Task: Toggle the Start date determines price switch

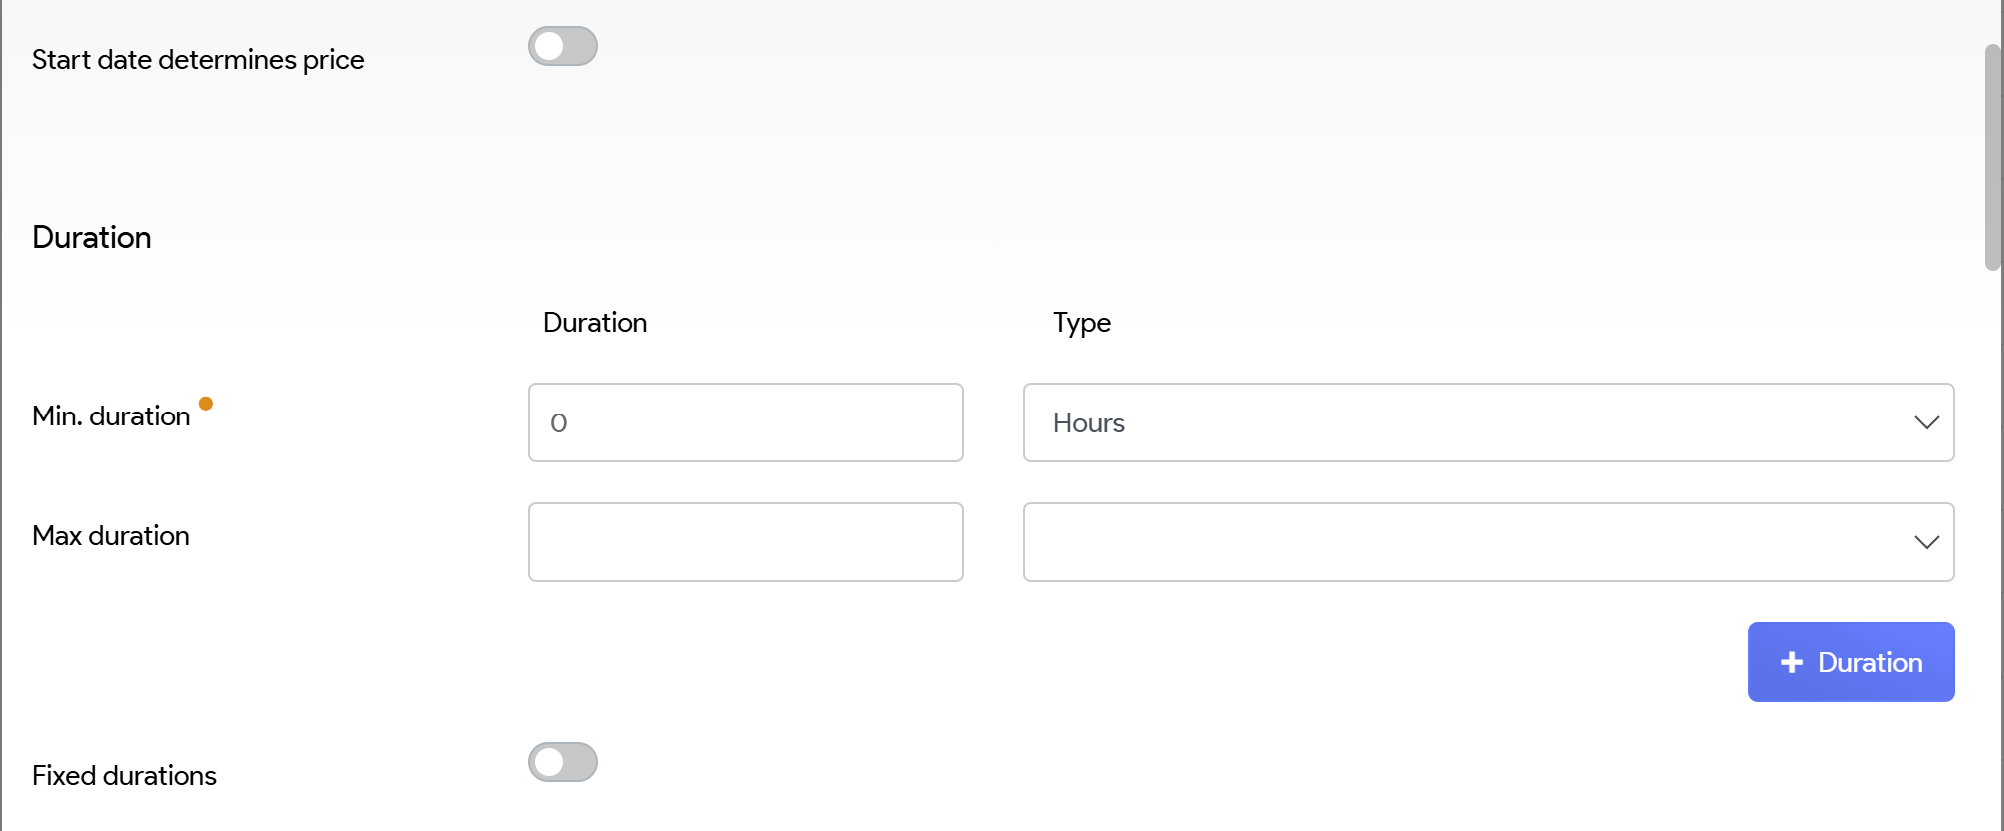Action: [563, 46]
